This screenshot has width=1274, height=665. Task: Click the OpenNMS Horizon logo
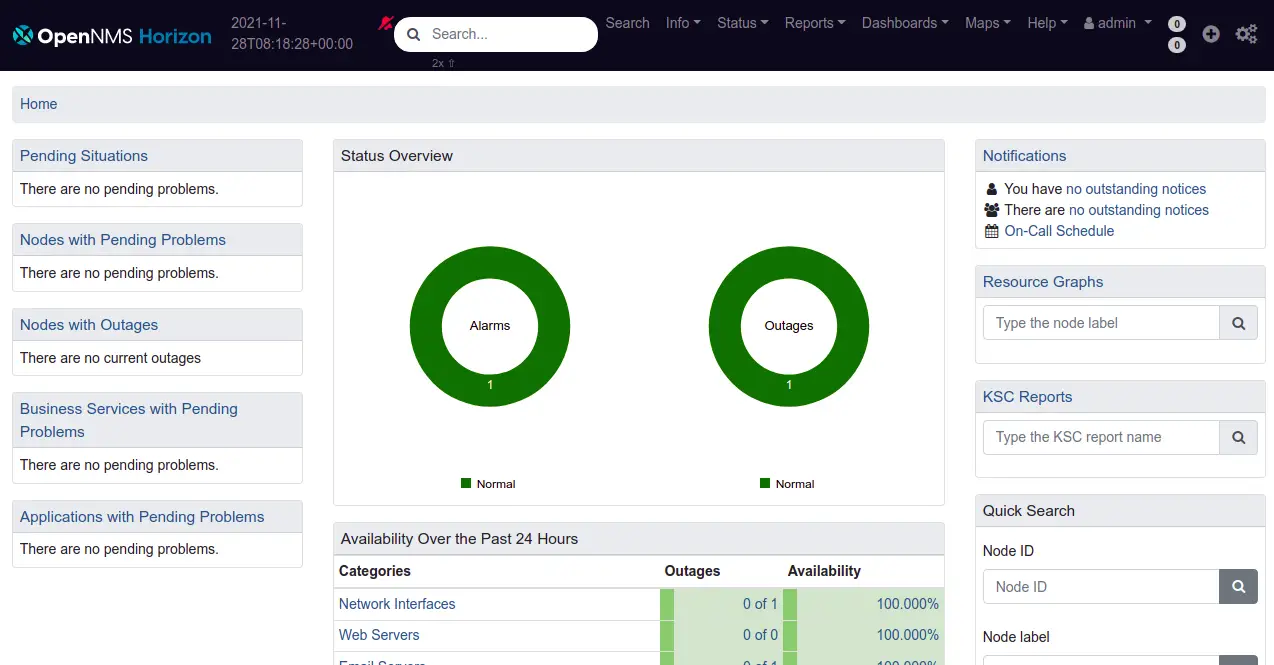point(112,36)
